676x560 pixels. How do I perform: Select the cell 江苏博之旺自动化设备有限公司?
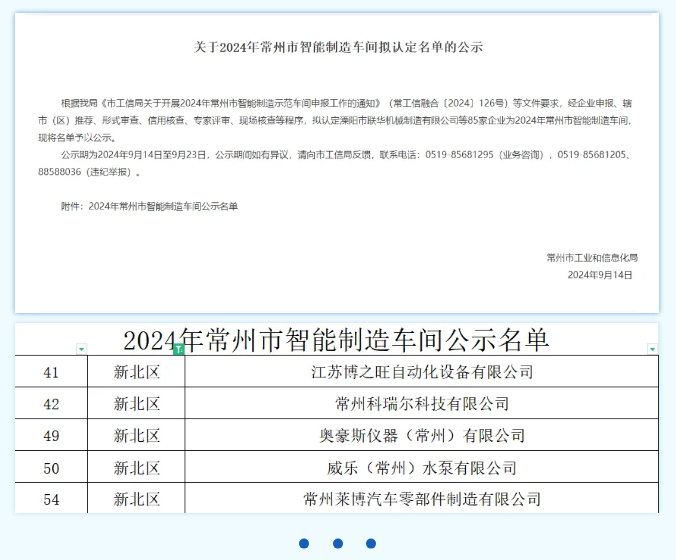pyautogui.click(x=421, y=372)
